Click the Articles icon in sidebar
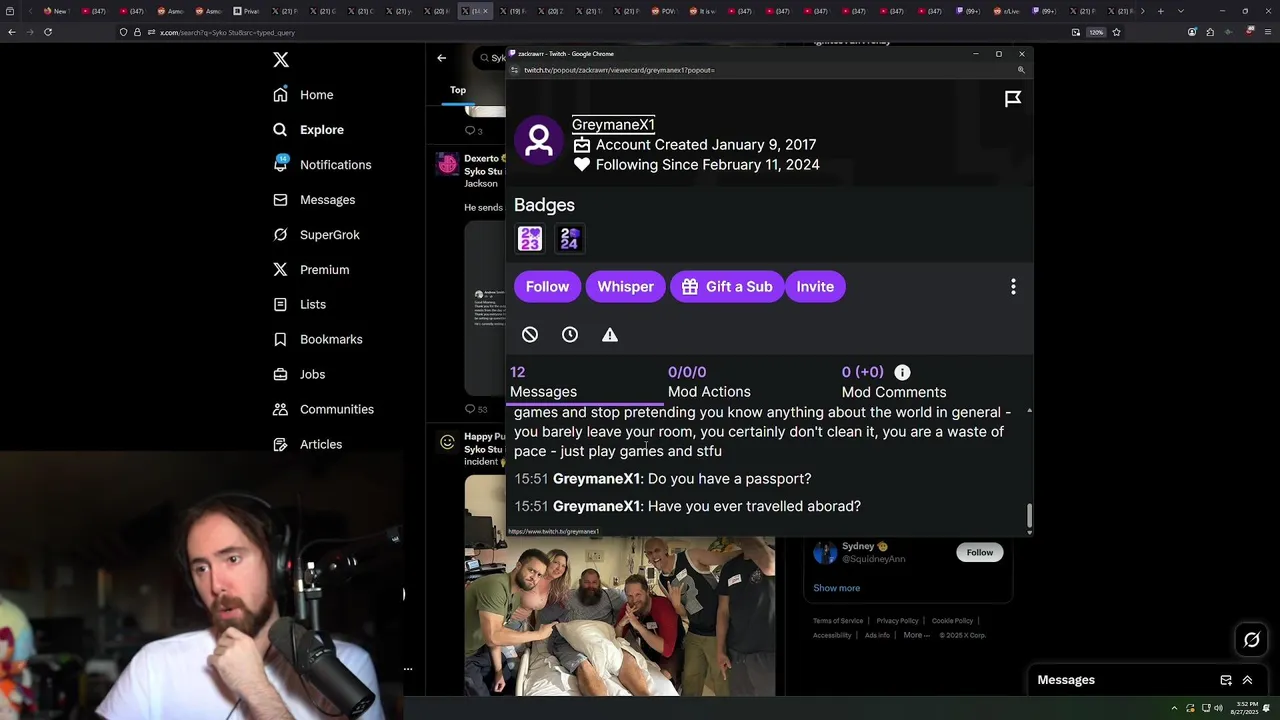 [281, 444]
